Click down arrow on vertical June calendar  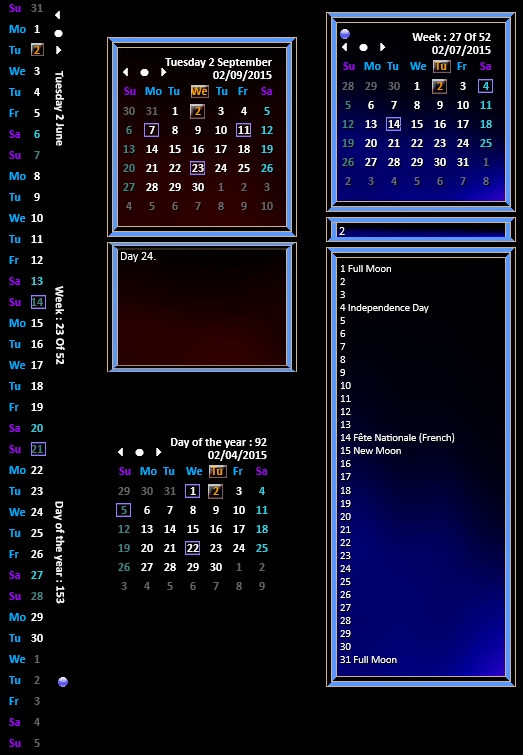(x=58, y=50)
